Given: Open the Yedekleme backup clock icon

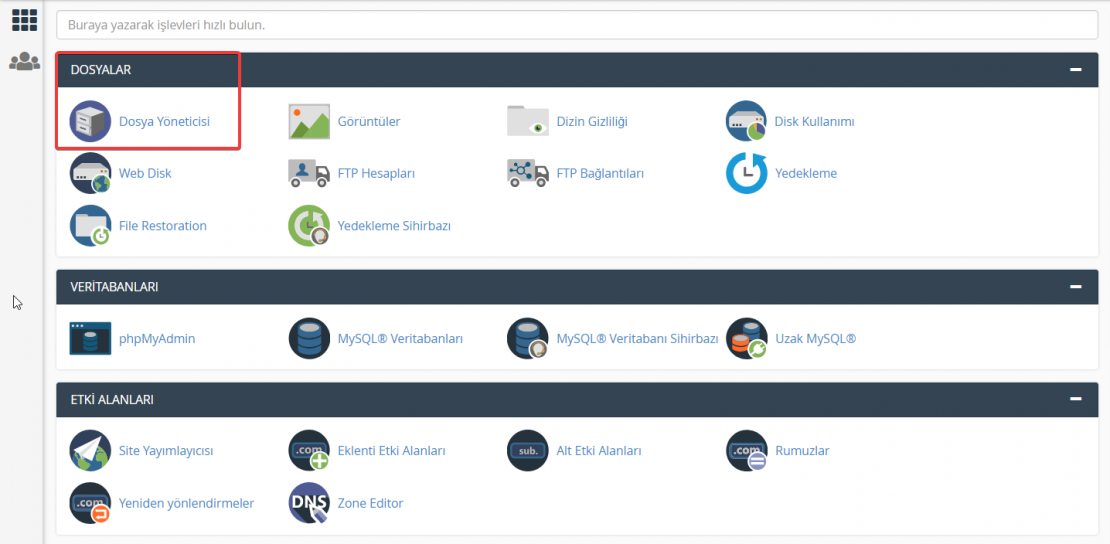Looking at the screenshot, I should 746,173.
